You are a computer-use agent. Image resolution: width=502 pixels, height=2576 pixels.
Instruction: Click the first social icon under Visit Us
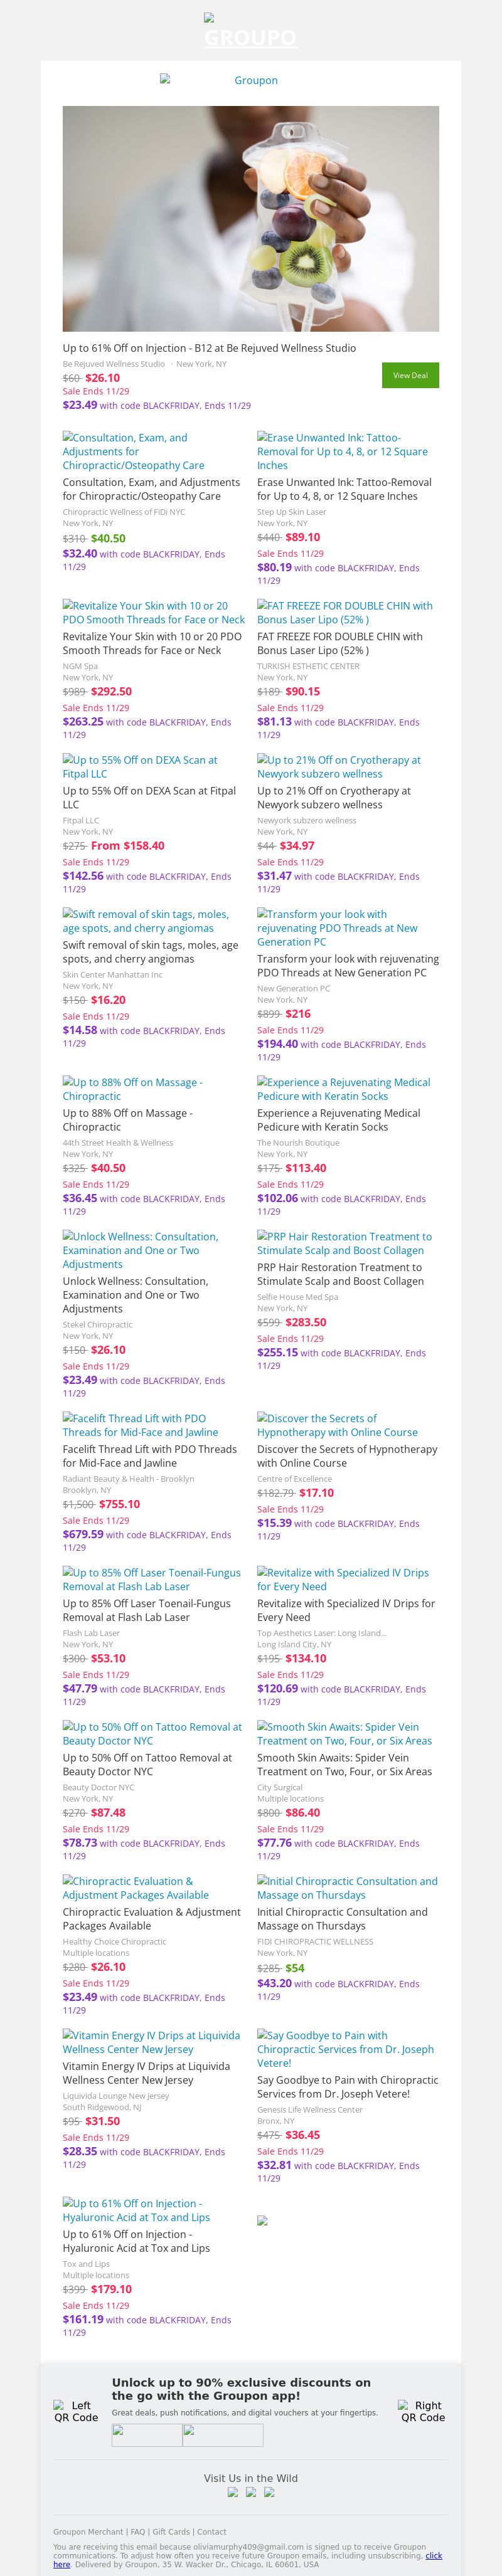coord(233,2492)
